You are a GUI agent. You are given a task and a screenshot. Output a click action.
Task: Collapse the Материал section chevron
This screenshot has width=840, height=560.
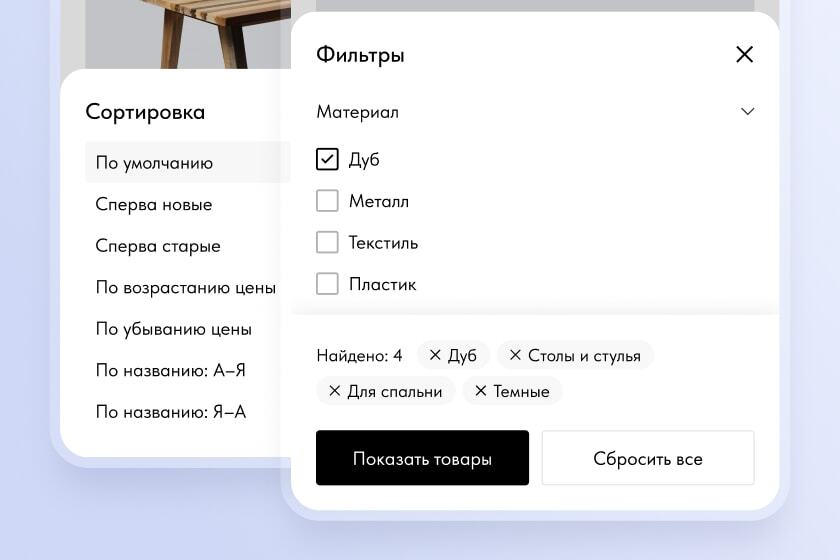tap(747, 111)
